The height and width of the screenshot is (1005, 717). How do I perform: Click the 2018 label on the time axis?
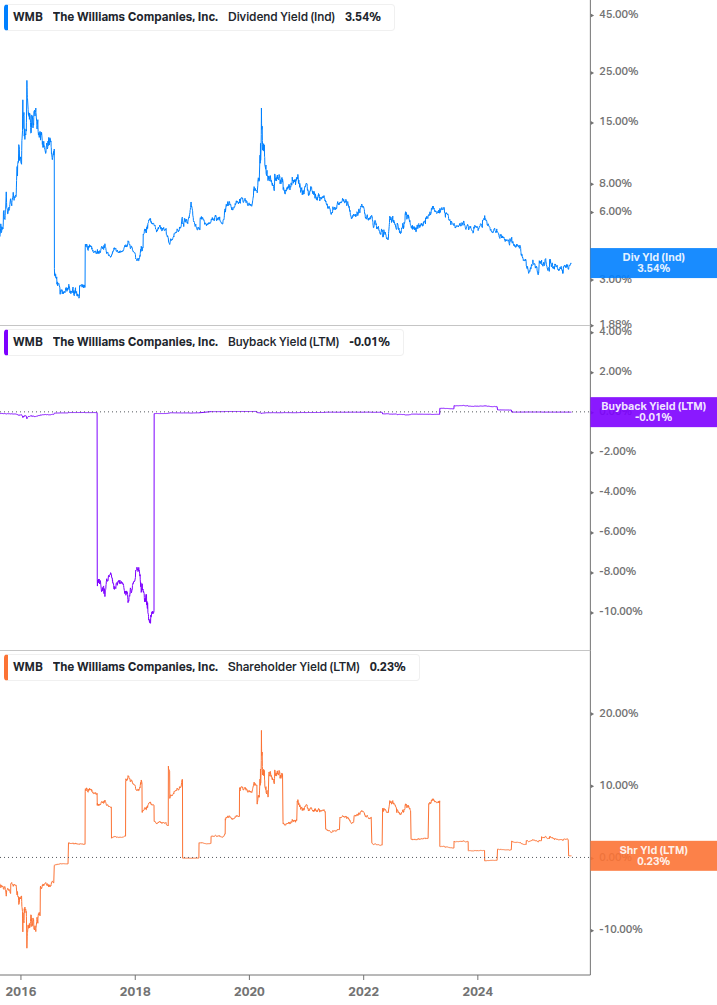pyautogui.click(x=135, y=992)
